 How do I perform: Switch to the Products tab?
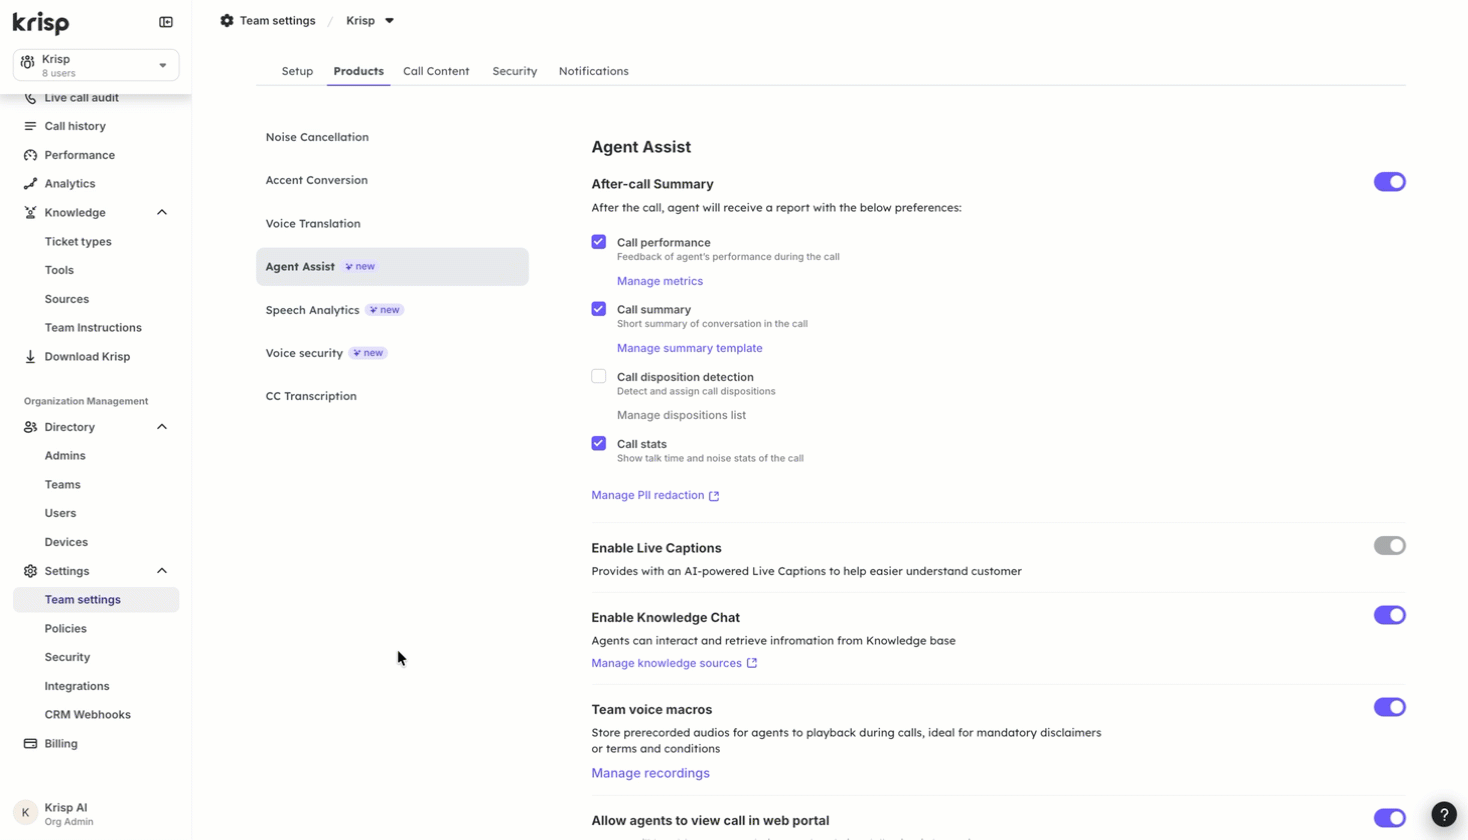(x=358, y=71)
